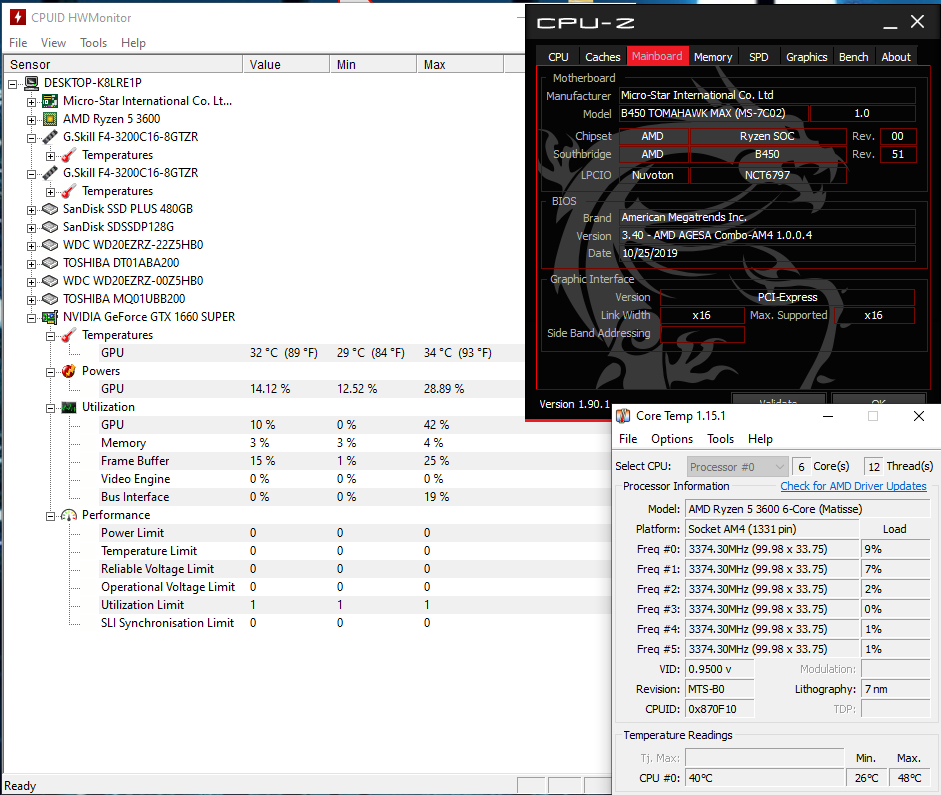Click the Value column header
Image resolution: width=941 pixels, height=795 pixels.
286,64
